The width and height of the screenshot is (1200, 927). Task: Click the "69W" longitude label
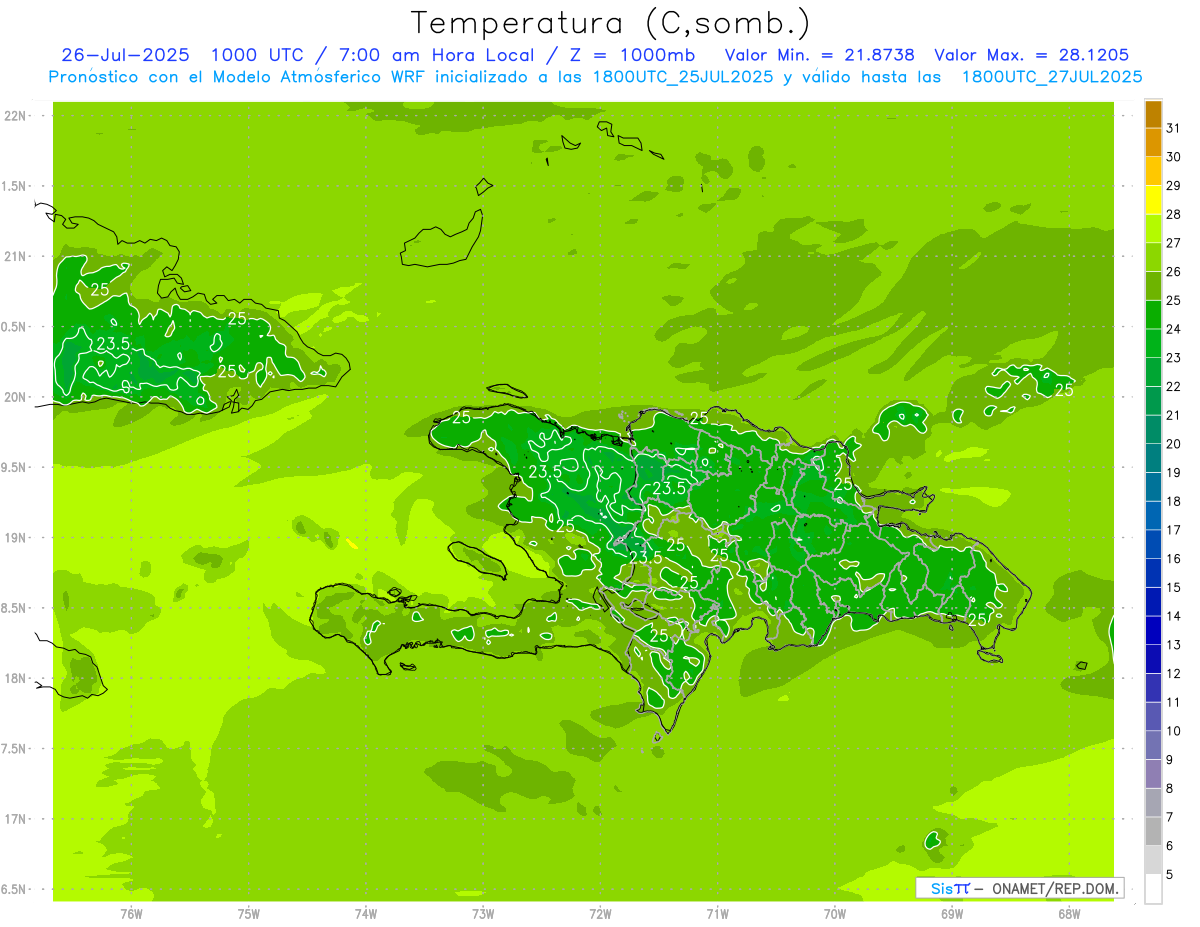click(x=952, y=914)
